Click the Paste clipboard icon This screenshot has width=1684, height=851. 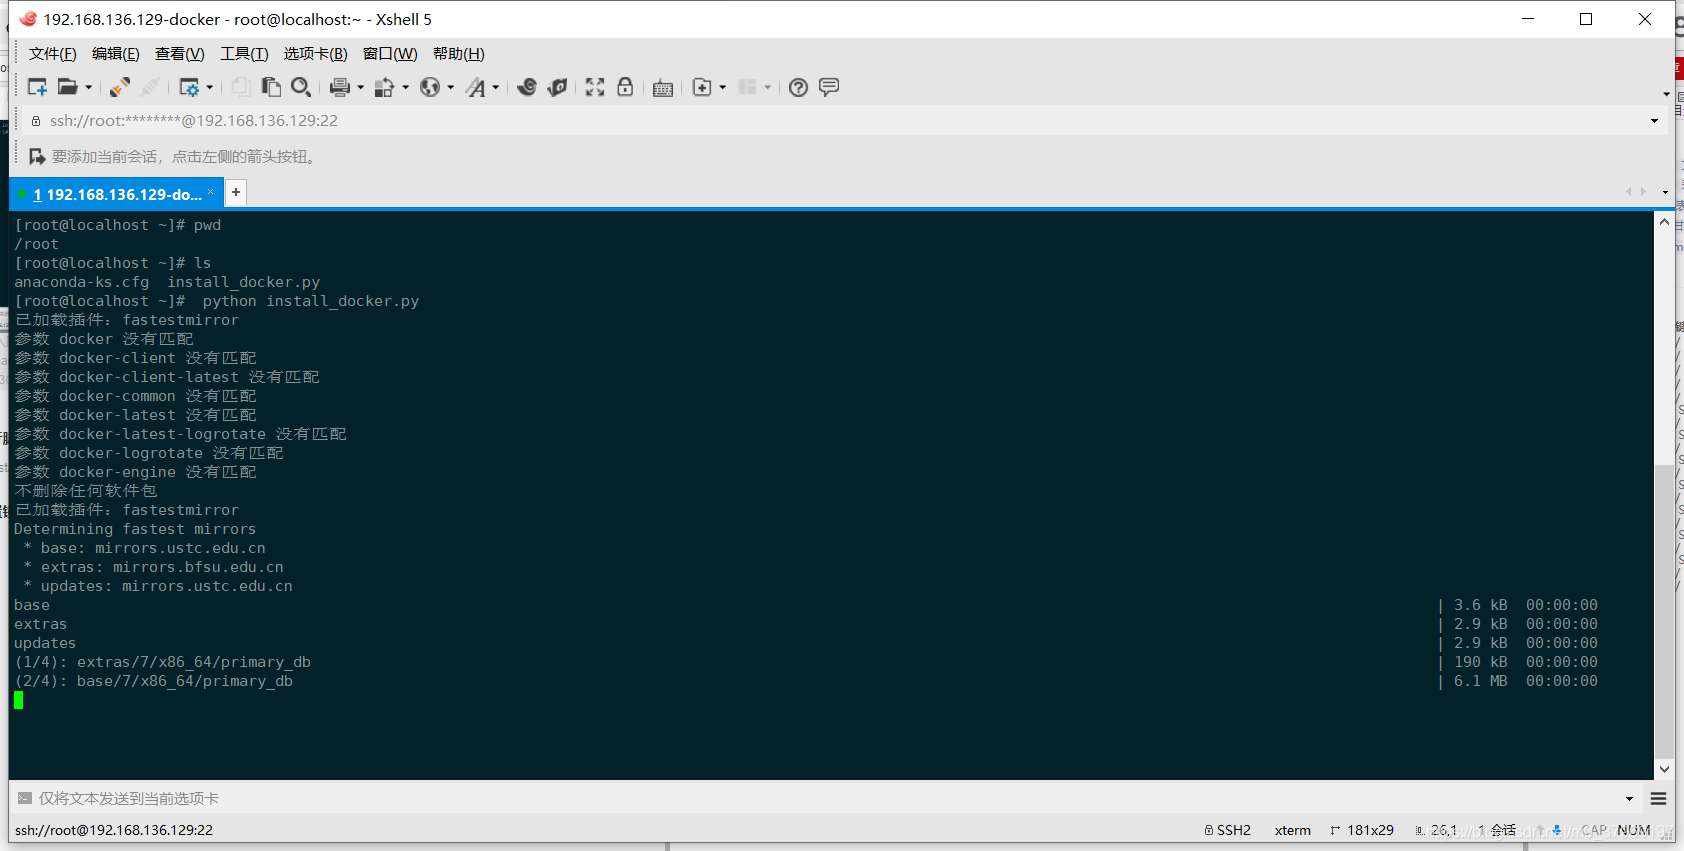pos(271,87)
